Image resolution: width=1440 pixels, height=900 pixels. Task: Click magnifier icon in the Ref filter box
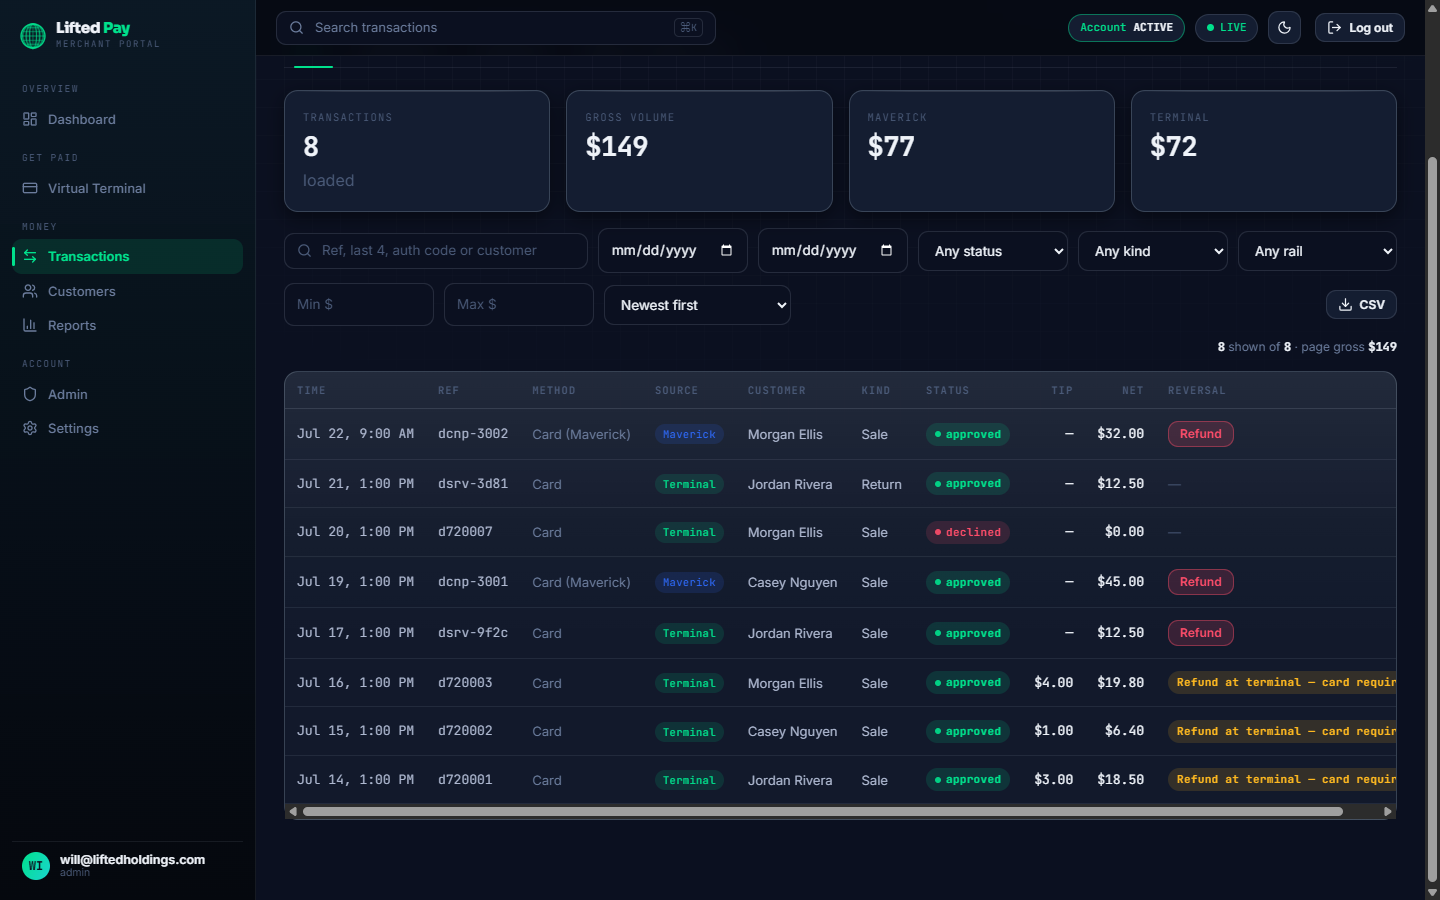[x=305, y=251]
